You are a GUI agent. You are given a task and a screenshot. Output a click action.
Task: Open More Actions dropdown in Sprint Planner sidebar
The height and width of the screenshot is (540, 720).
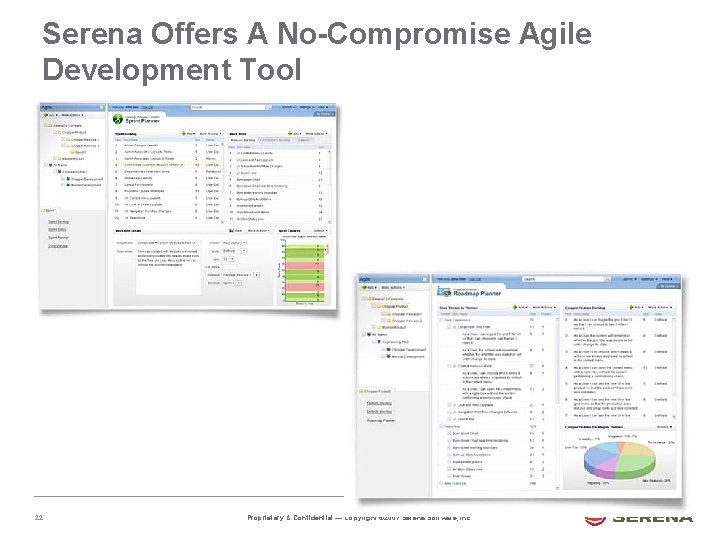(x=73, y=115)
